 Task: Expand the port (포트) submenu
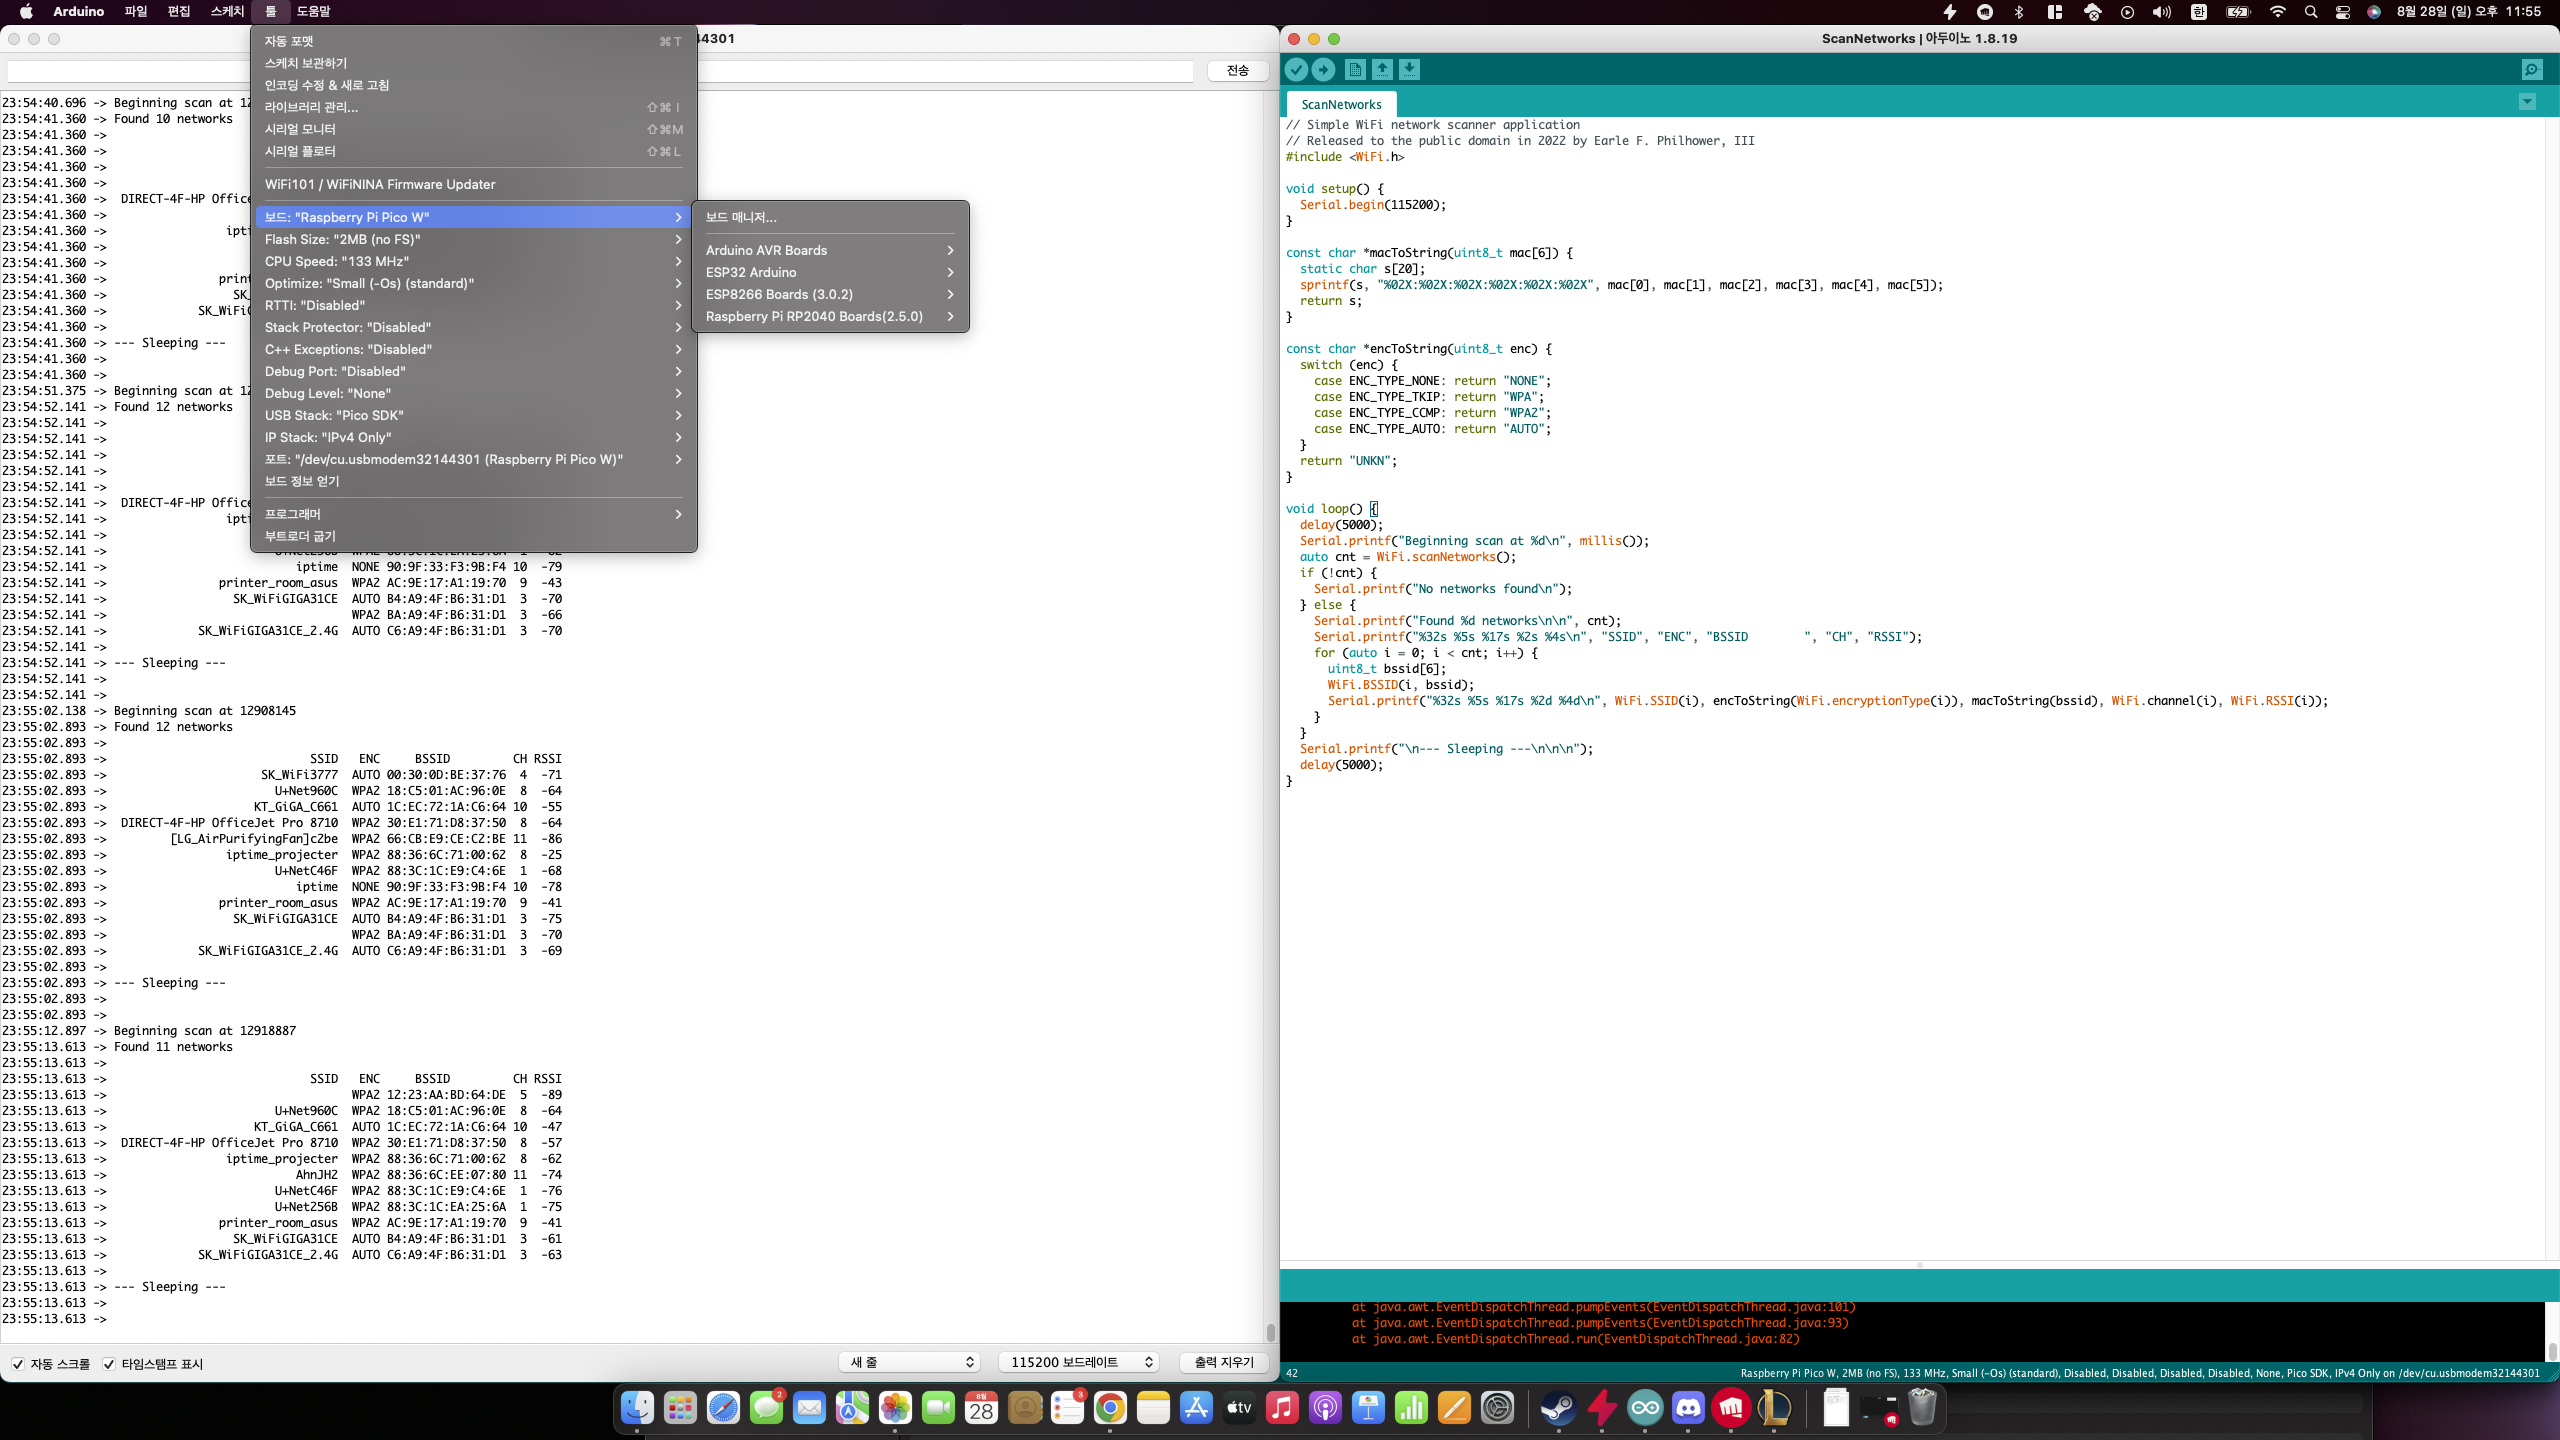(x=473, y=459)
